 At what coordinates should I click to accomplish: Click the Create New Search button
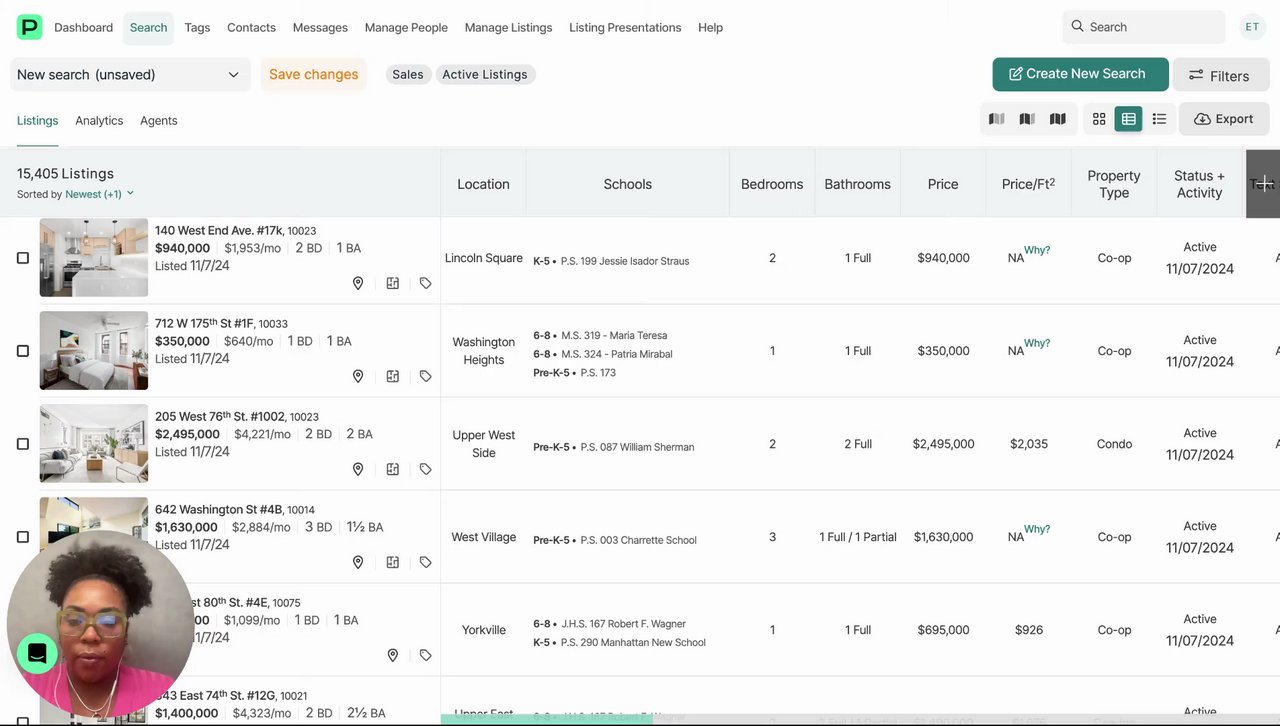1080,74
